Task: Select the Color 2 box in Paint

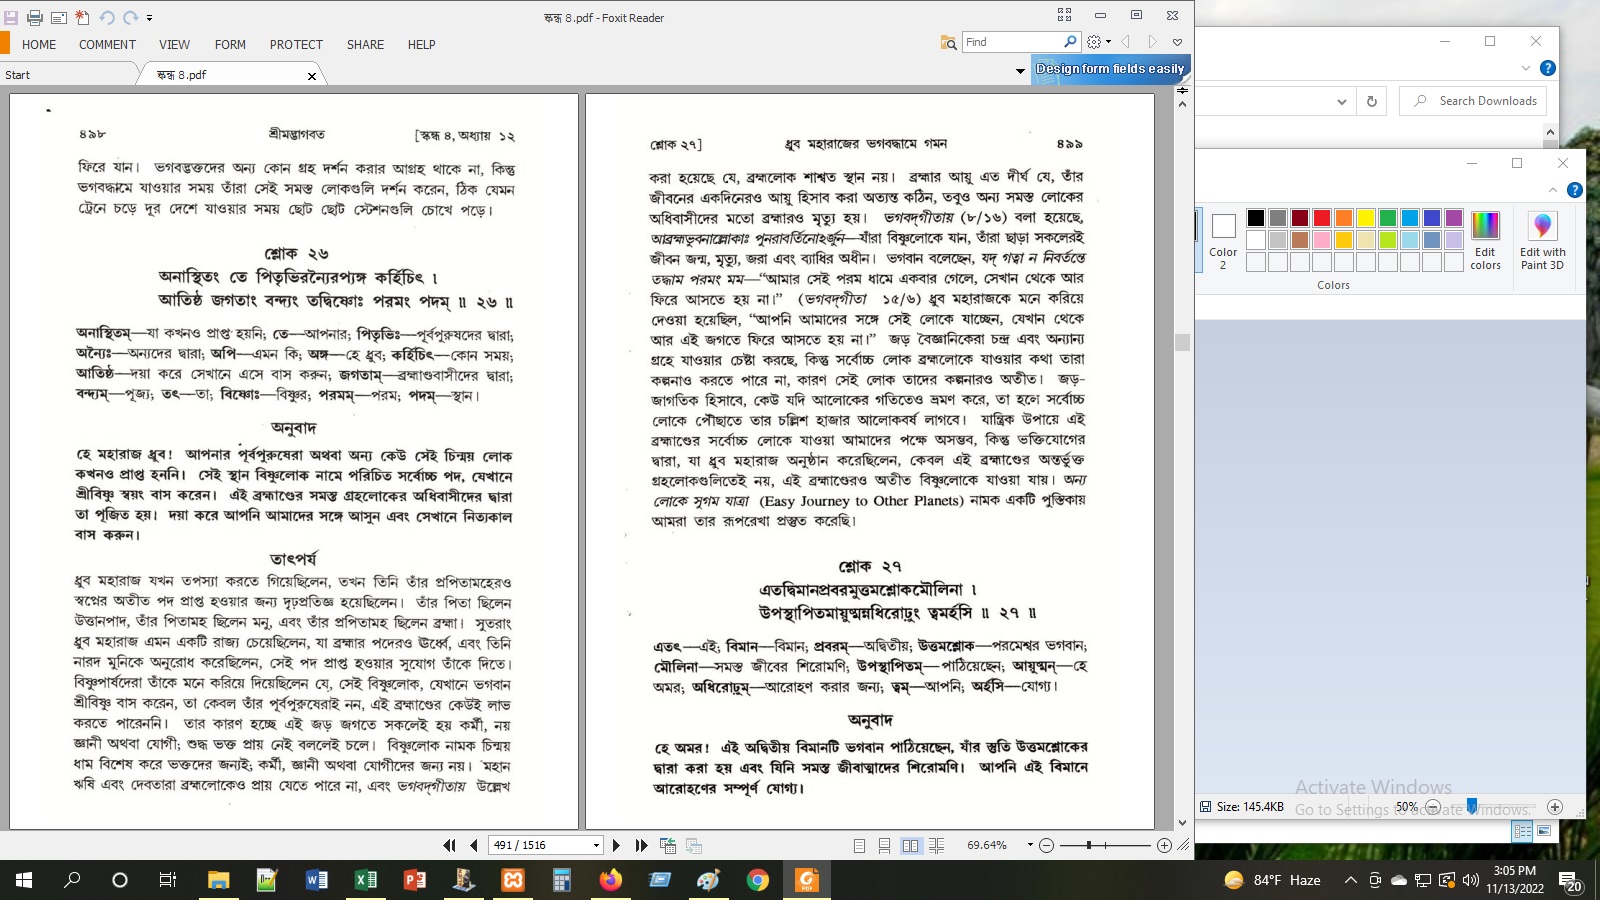Action: pyautogui.click(x=1223, y=240)
